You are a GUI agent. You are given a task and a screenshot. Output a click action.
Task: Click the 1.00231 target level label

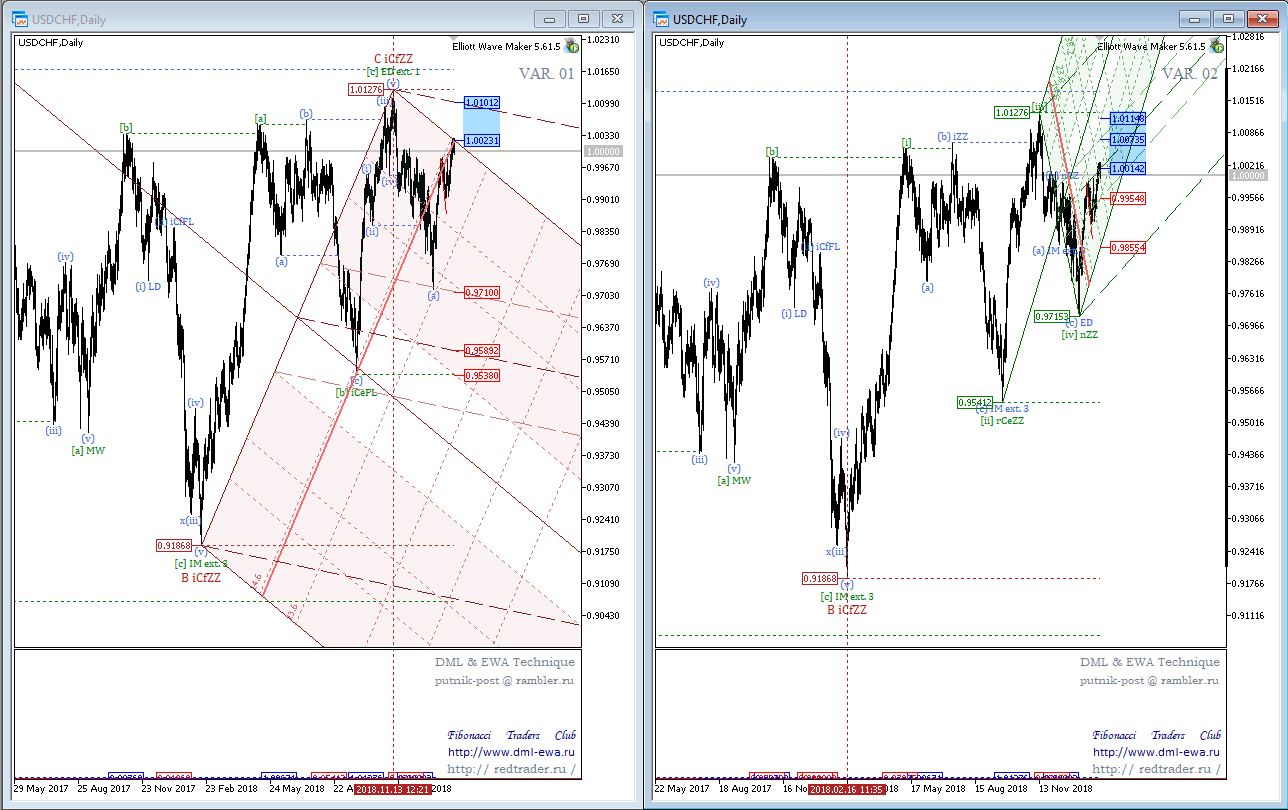[482, 141]
